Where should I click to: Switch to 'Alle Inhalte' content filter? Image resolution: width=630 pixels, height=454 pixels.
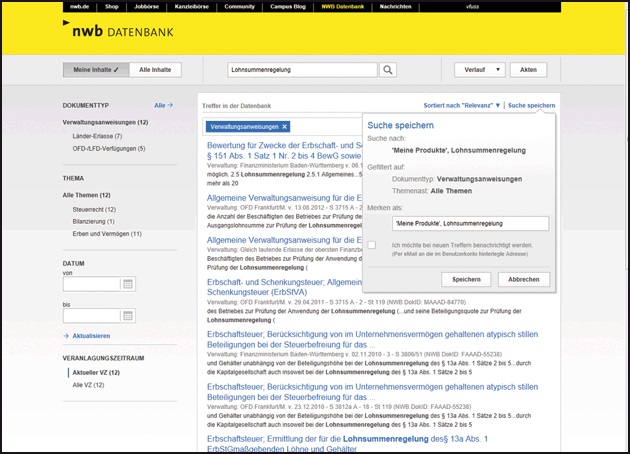(154, 70)
